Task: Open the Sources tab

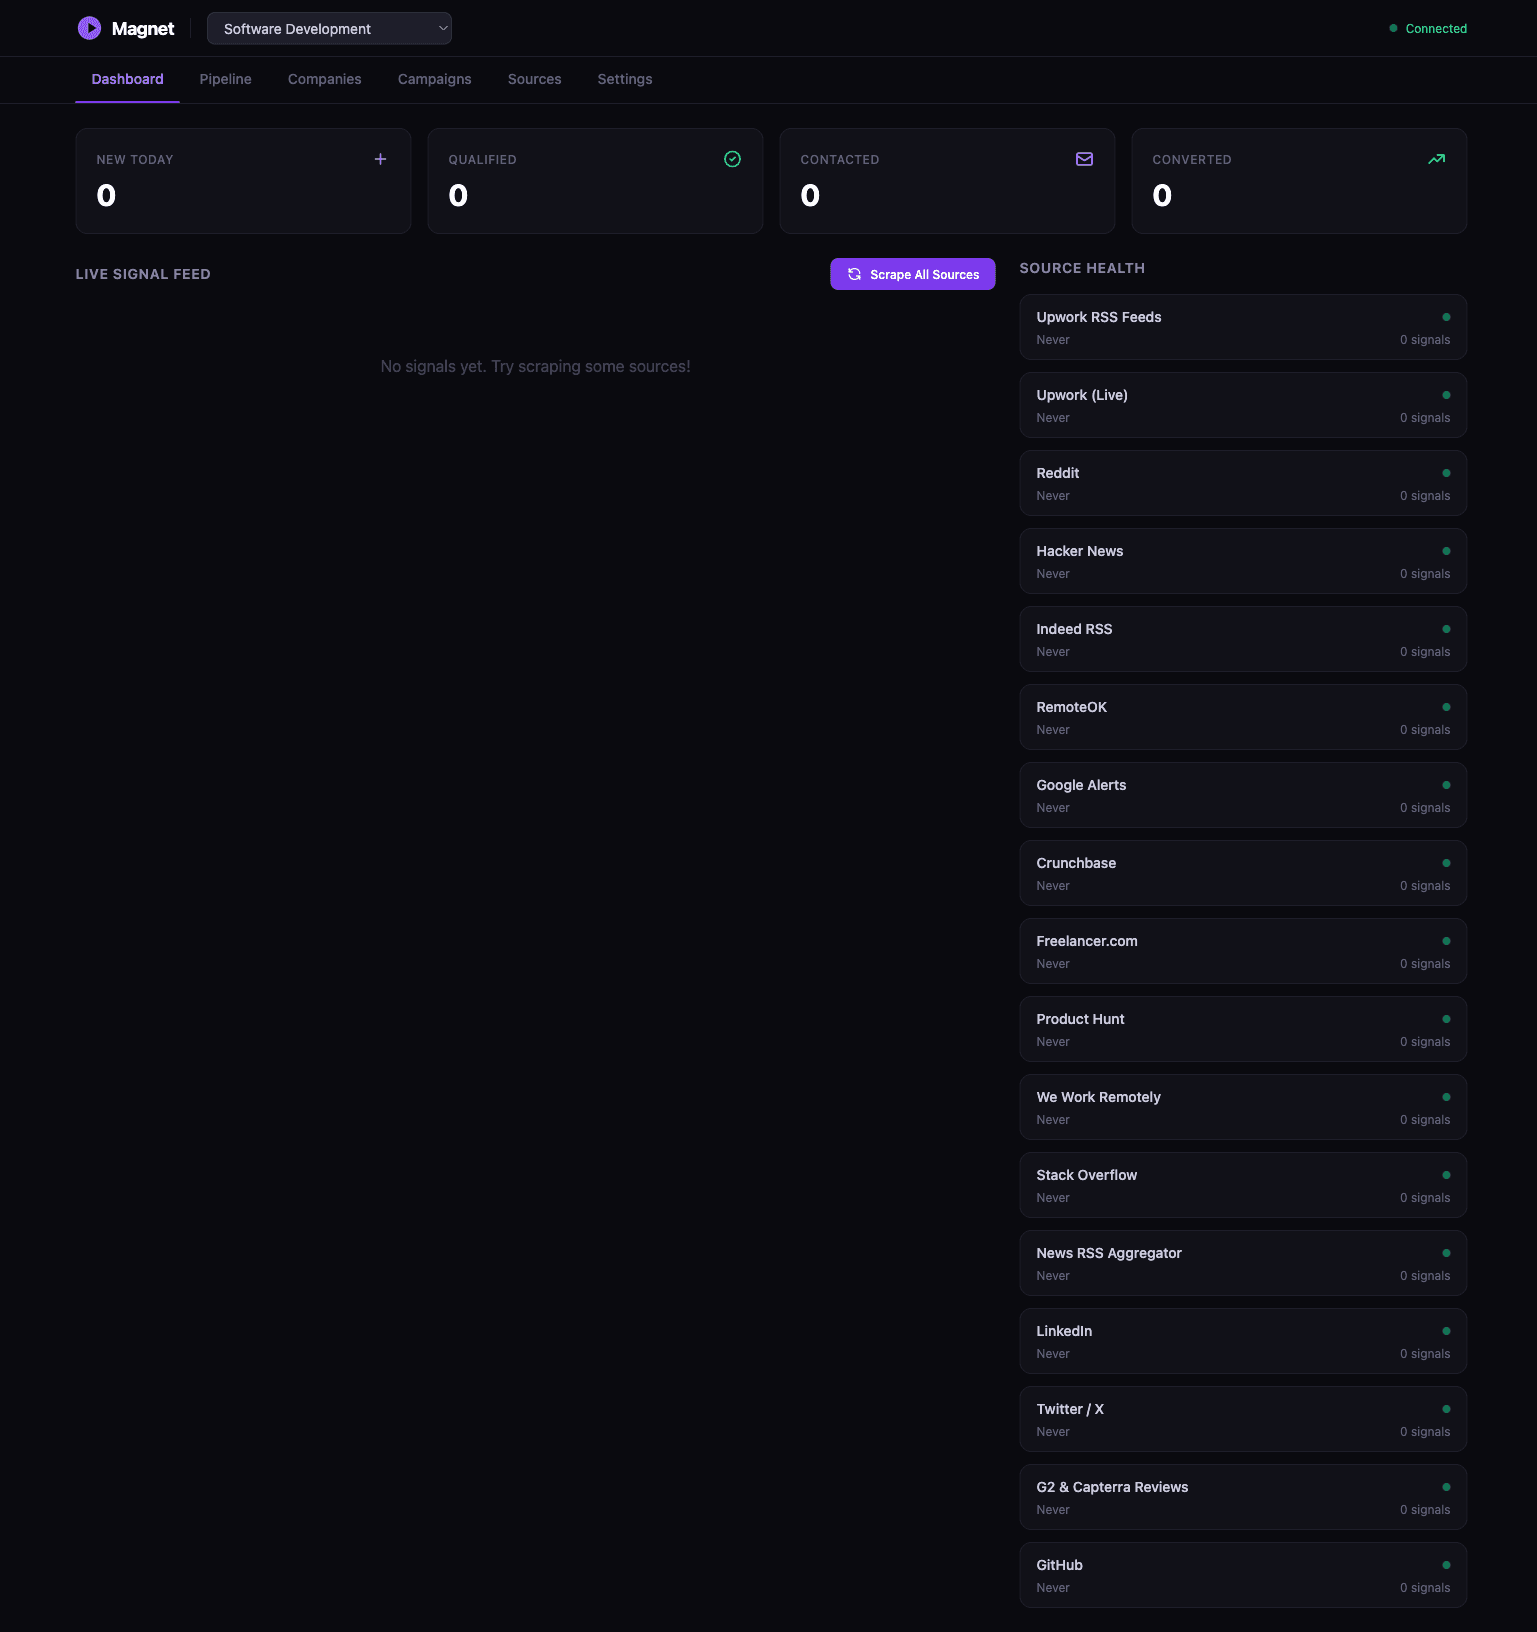Action: [x=534, y=79]
